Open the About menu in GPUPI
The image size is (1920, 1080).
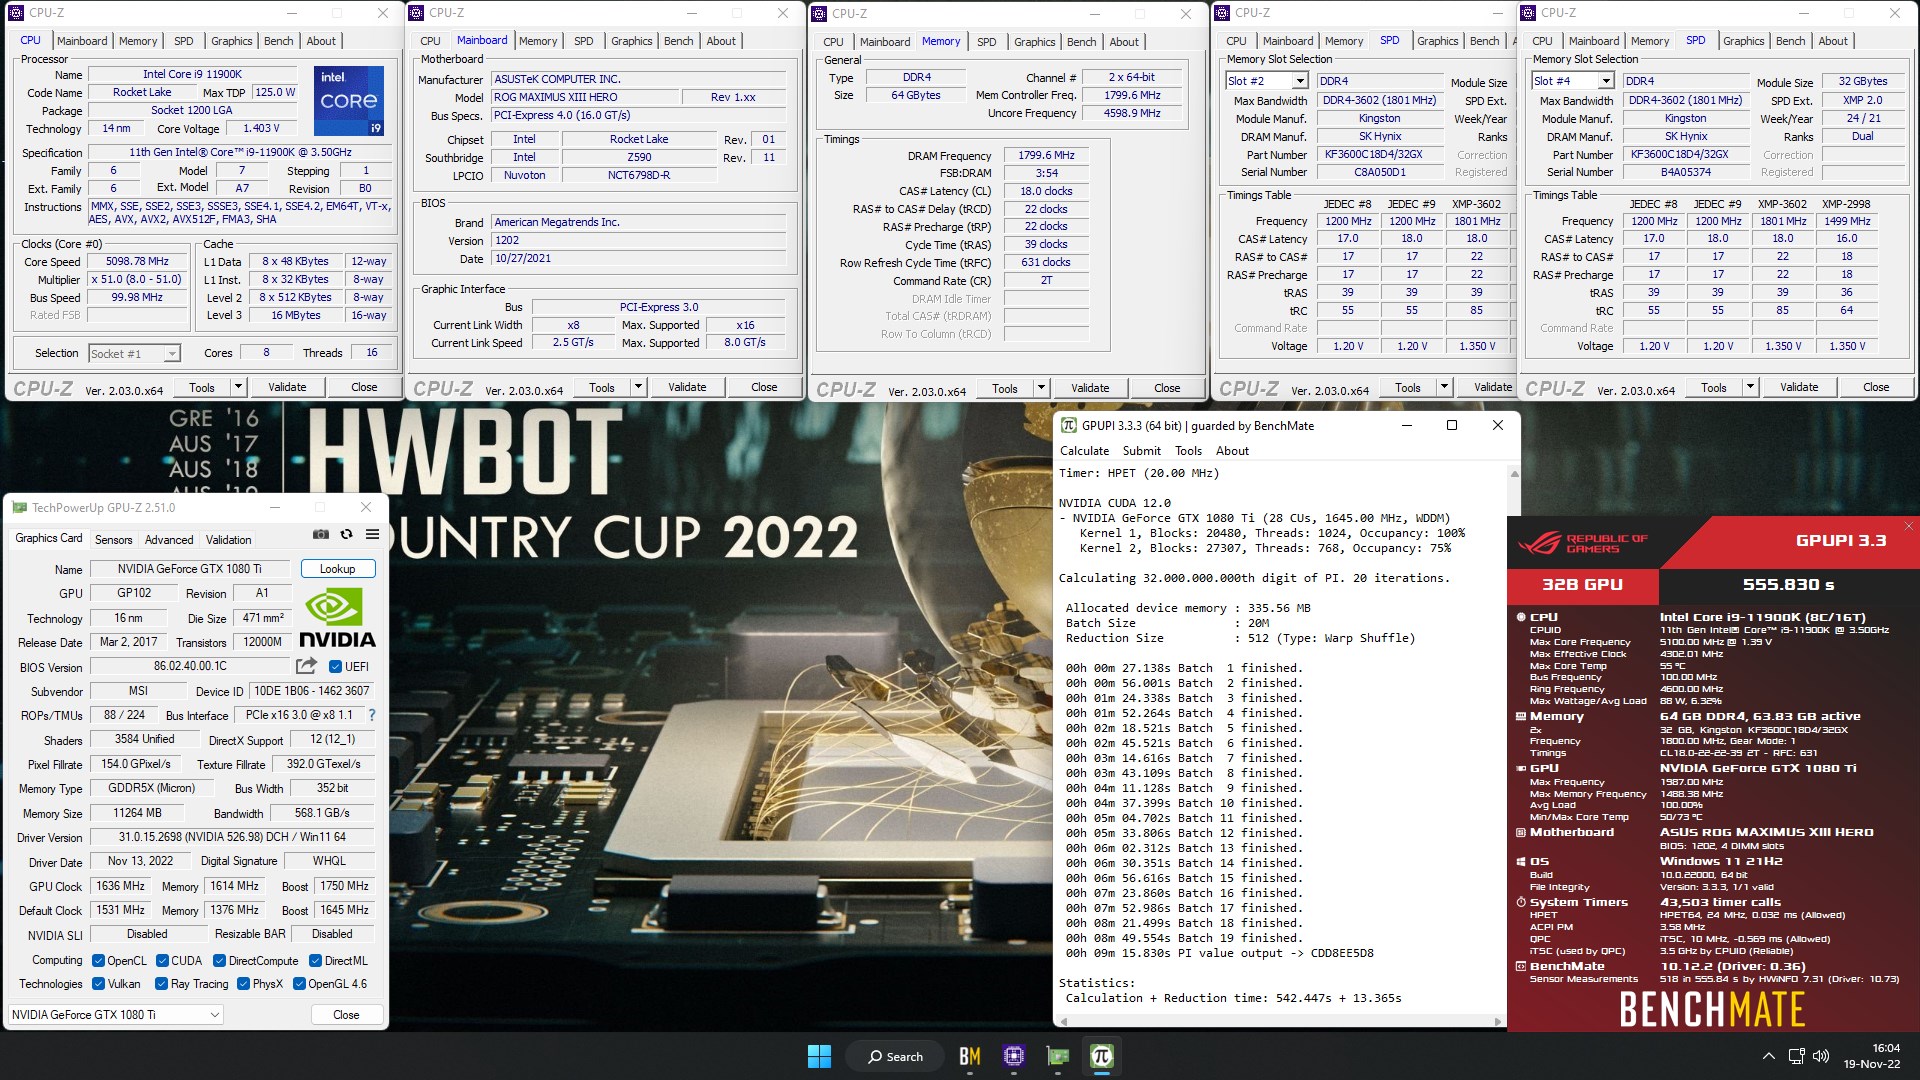pos(1232,451)
